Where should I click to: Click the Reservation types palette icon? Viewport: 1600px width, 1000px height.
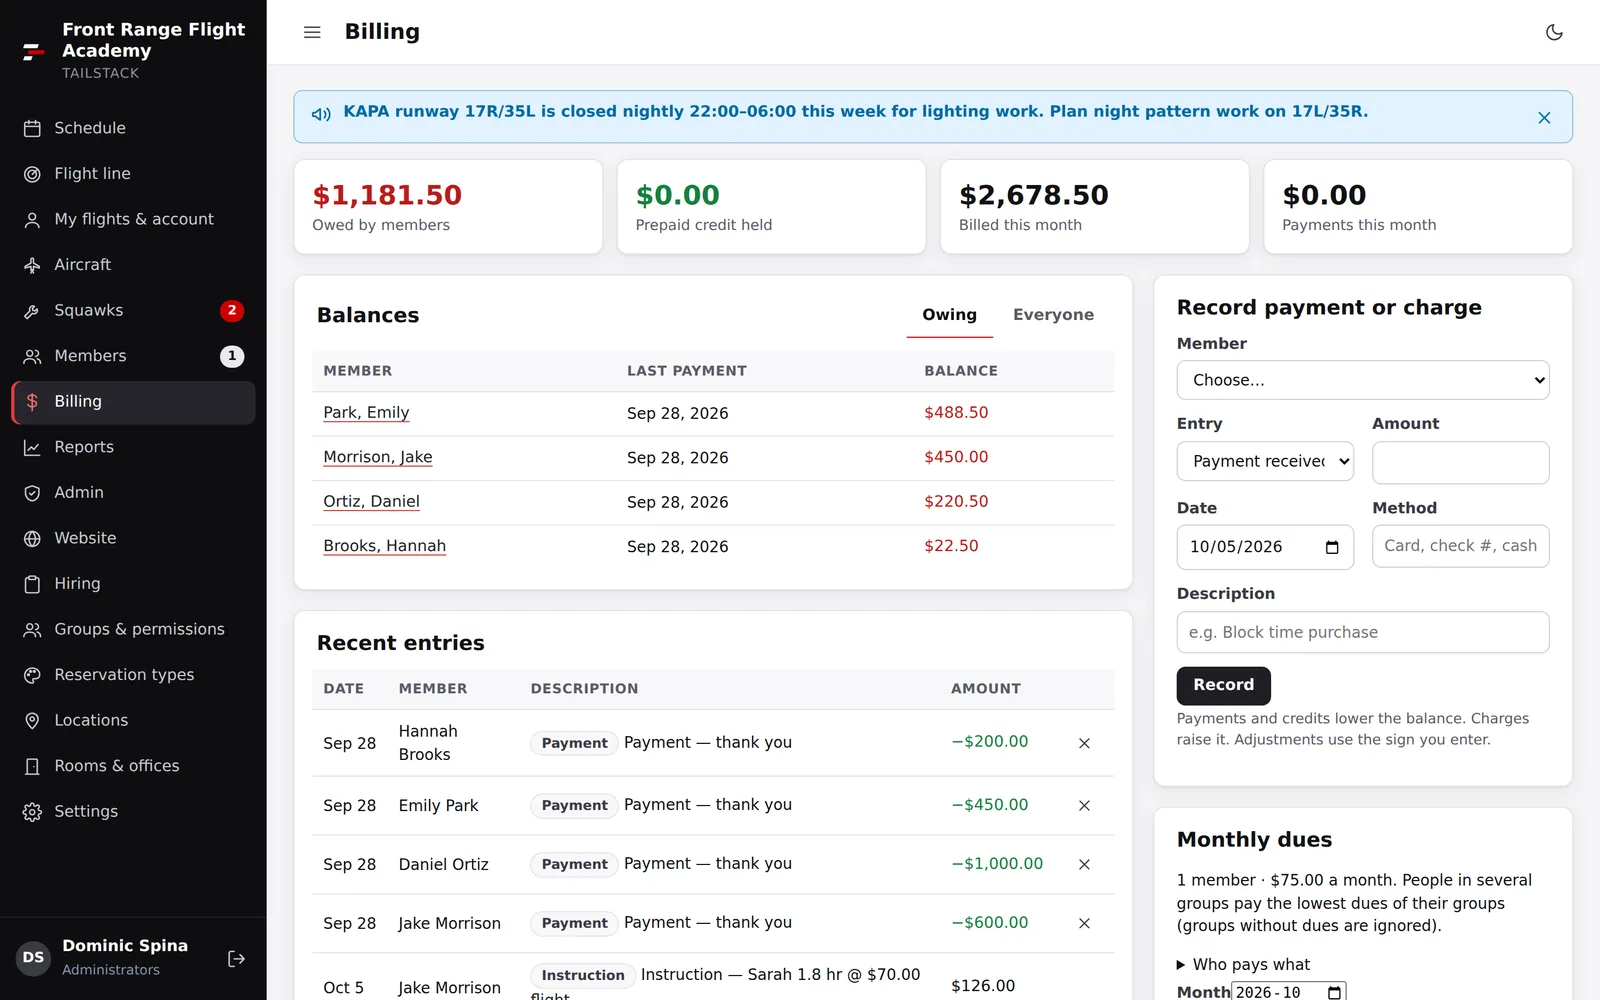point(32,675)
